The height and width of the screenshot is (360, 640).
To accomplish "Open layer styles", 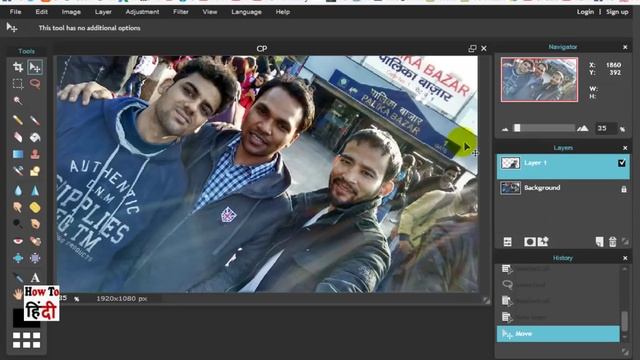I will pyautogui.click(x=543, y=242).
